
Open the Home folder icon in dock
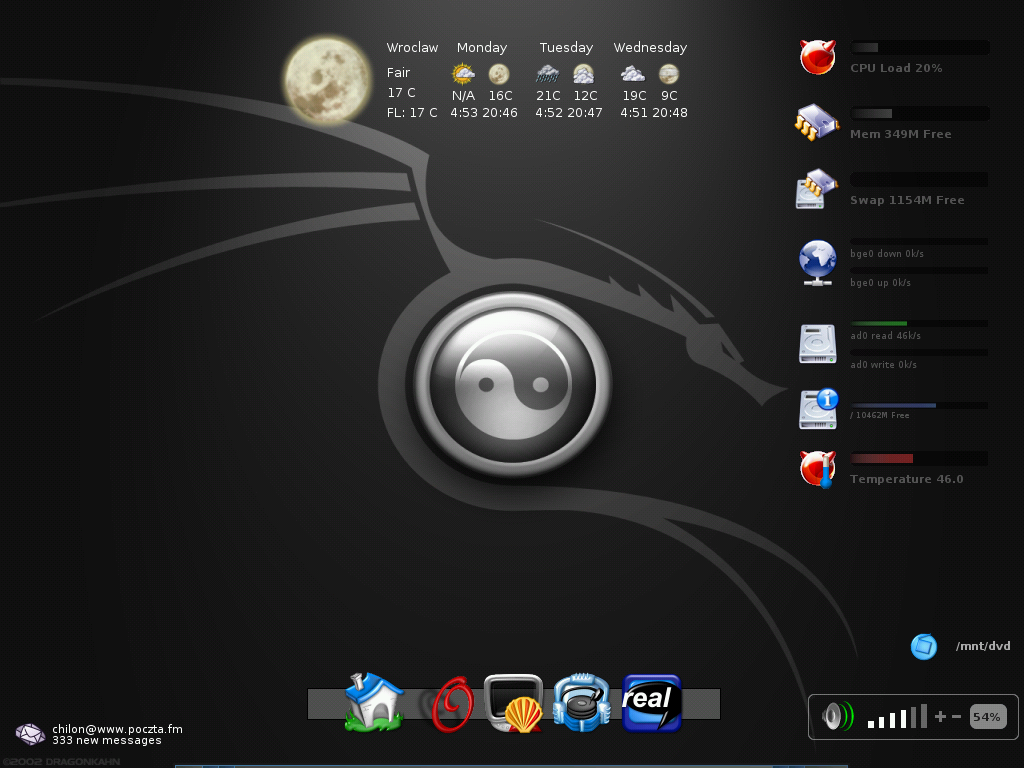coord(373,702)
